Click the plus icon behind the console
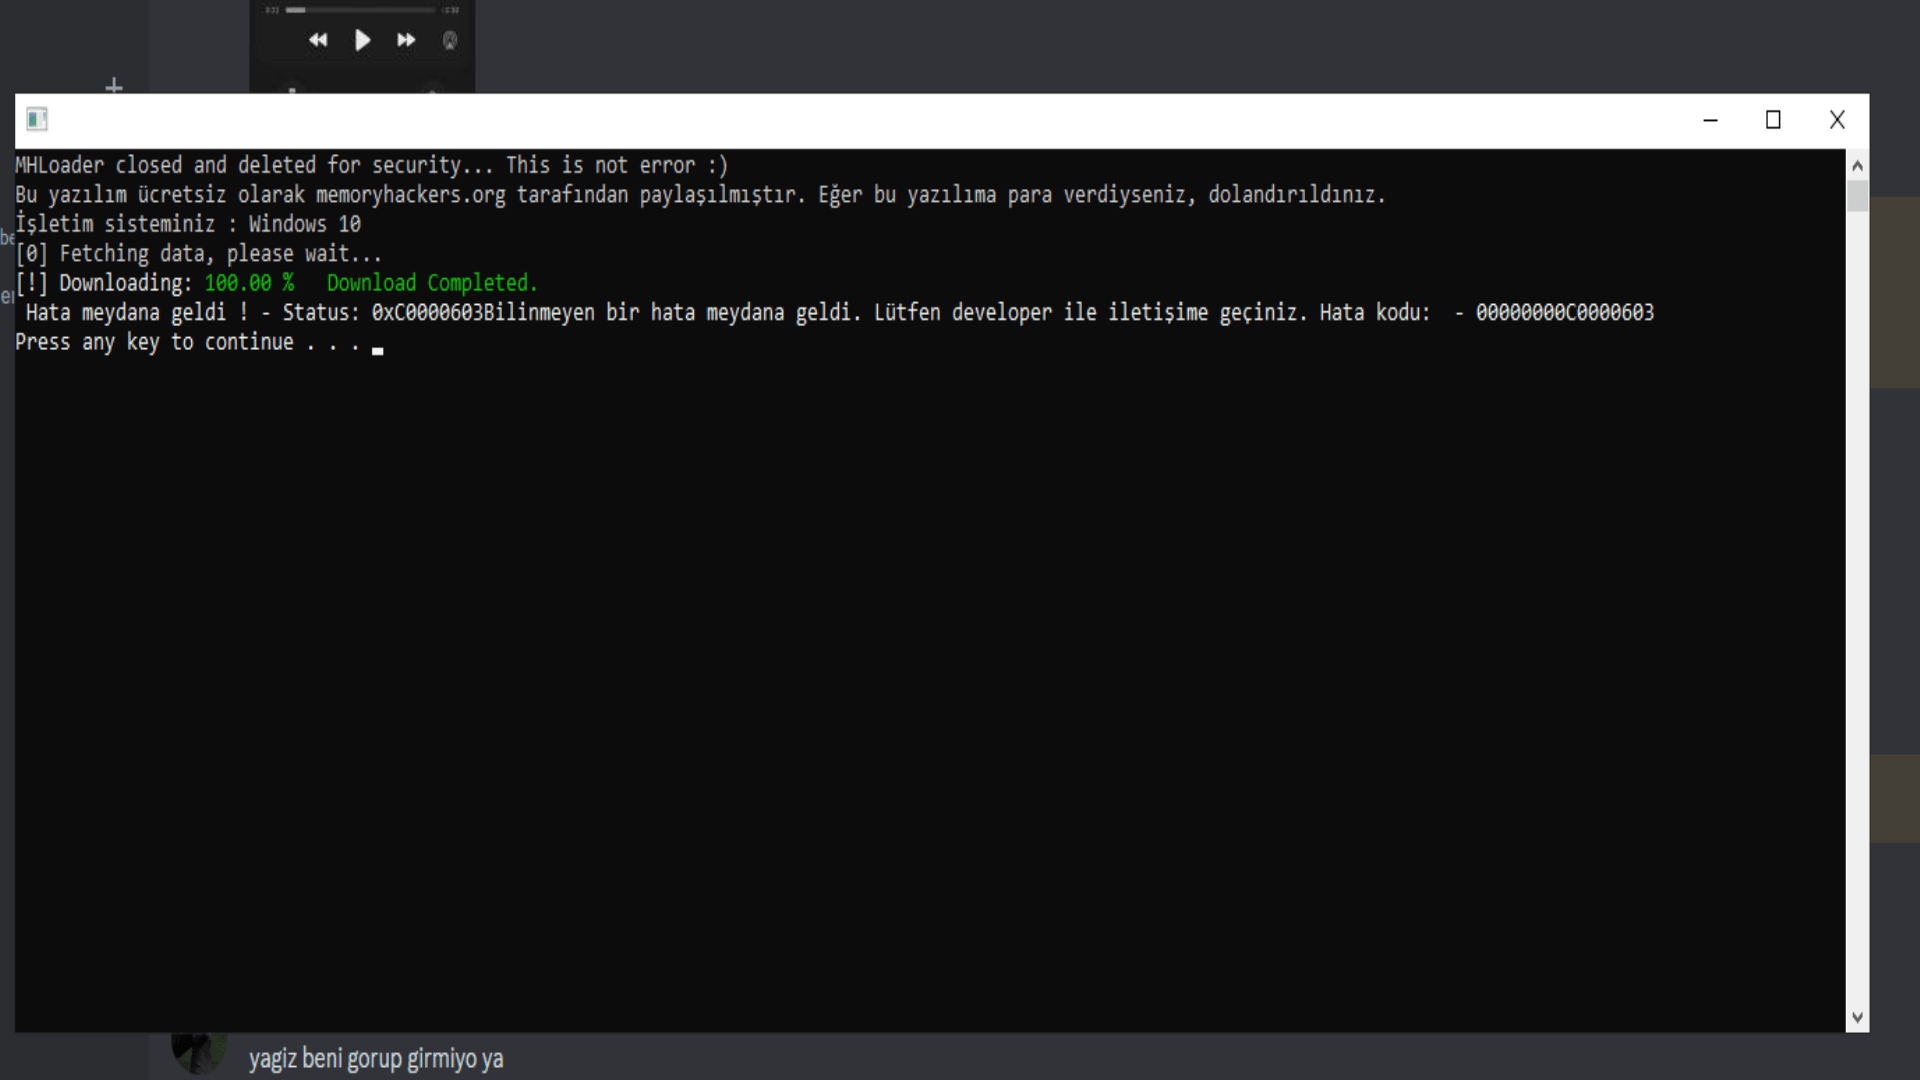1920x1080 pixels. click(114, 86)
